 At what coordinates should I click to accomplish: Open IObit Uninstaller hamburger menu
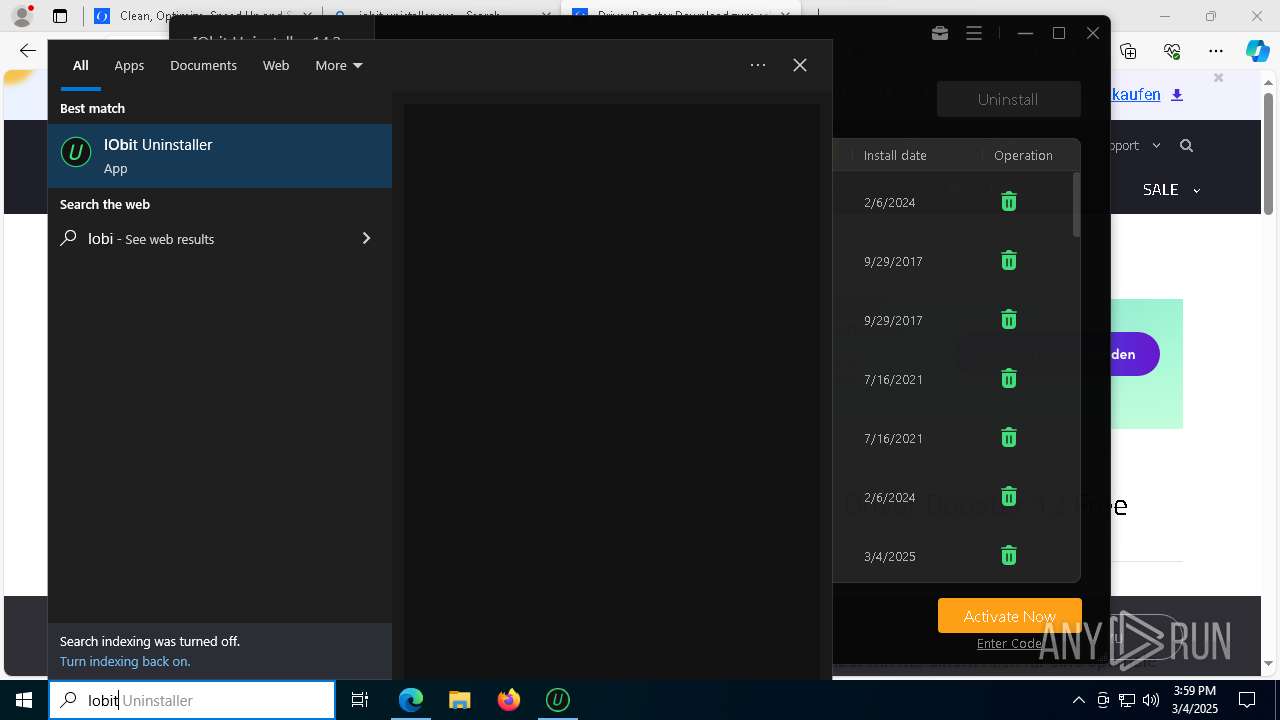[x=974, y=33]
